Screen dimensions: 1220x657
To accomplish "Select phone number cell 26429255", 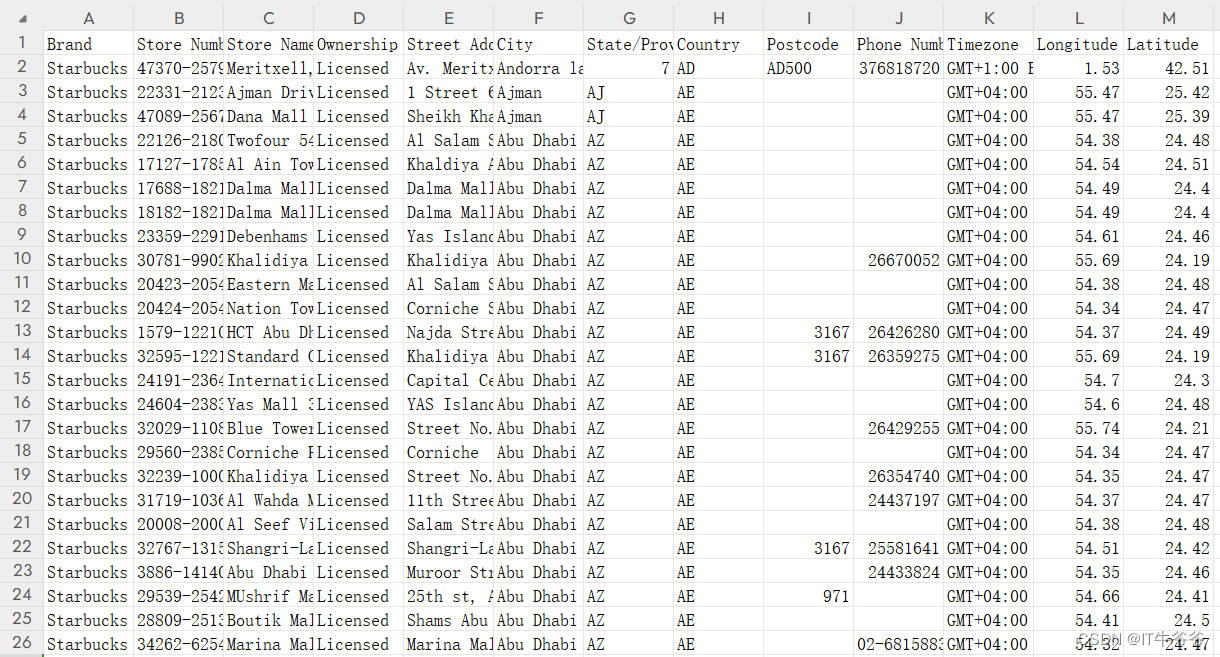I will tap(898, 428).
